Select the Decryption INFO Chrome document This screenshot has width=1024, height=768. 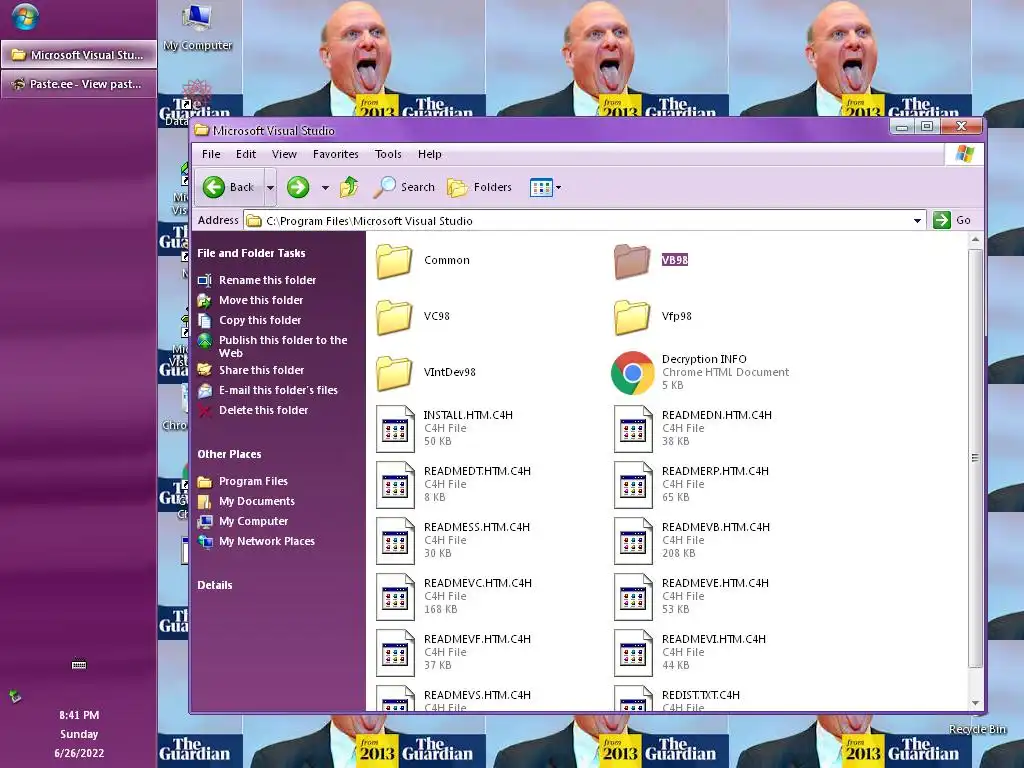(x=632, y=373)
